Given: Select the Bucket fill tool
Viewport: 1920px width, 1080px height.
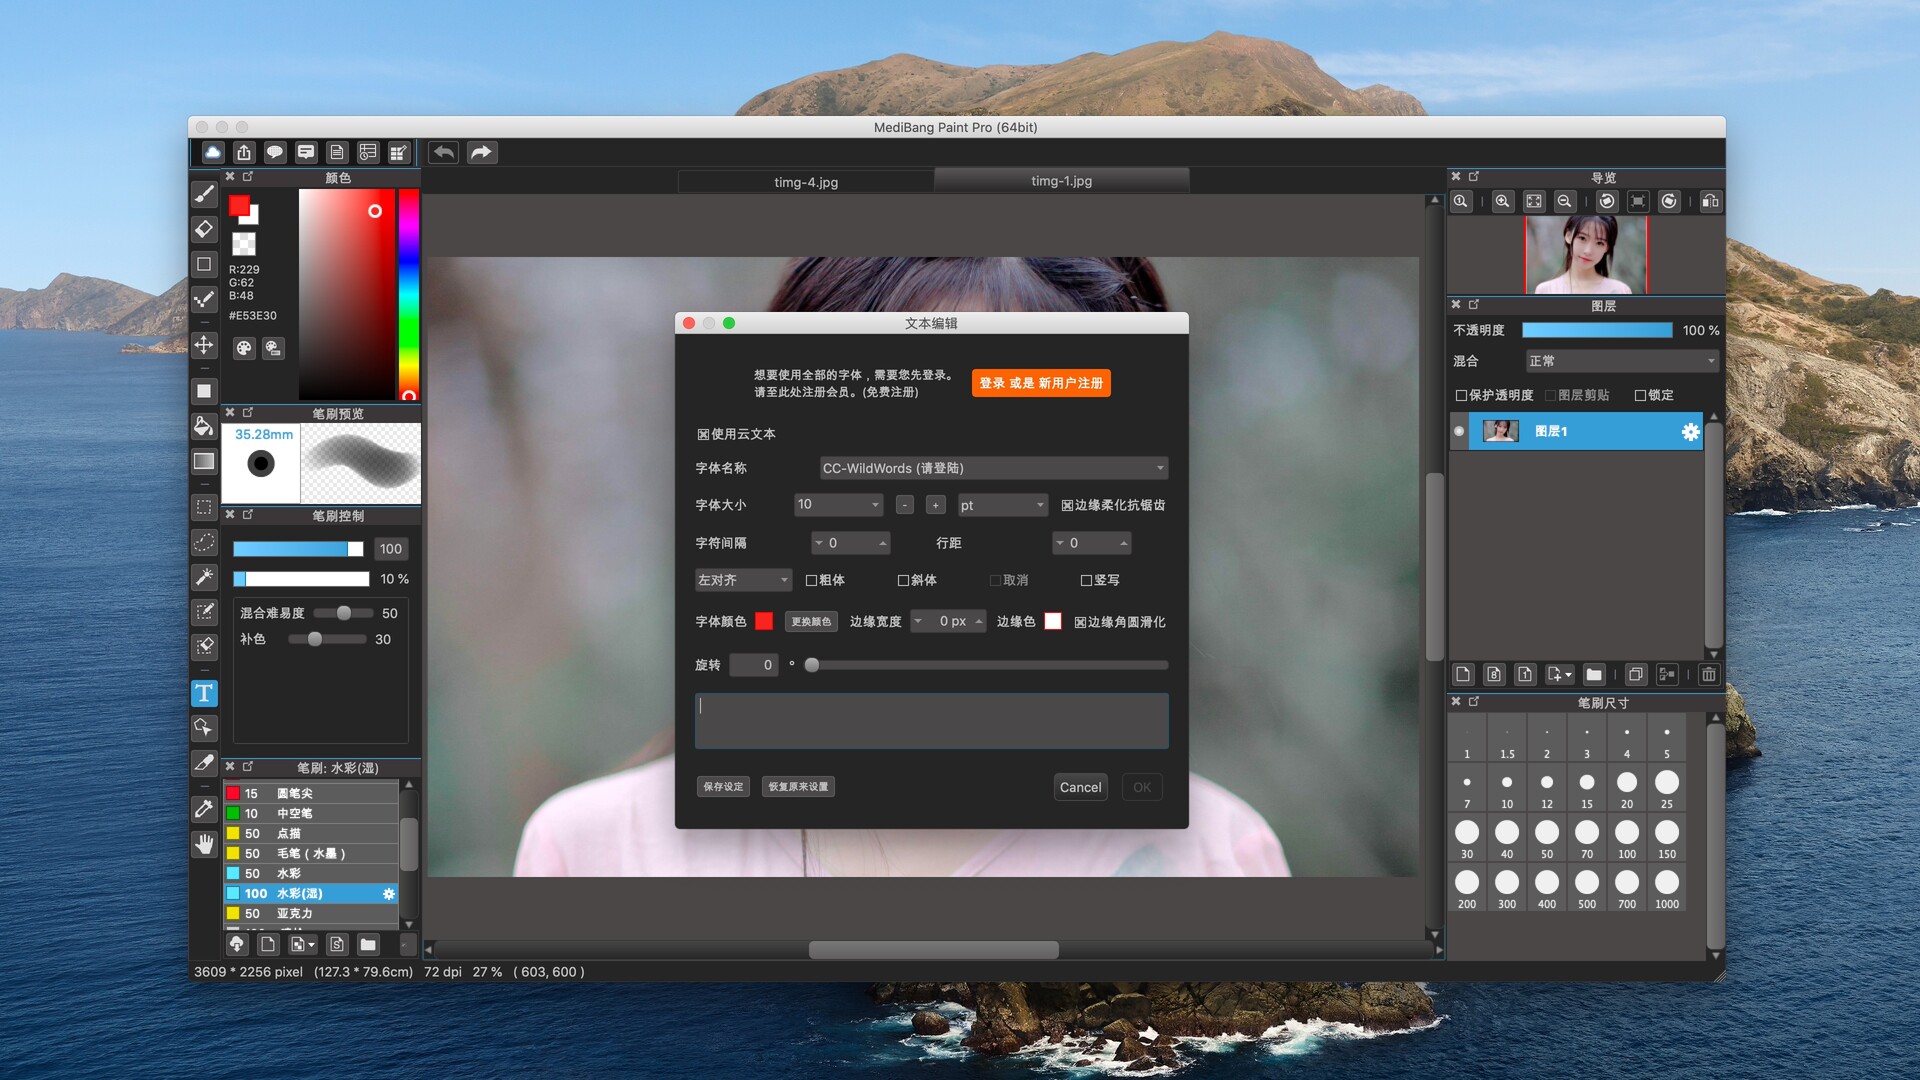Looking at the screenshot, I should (204, 426).
